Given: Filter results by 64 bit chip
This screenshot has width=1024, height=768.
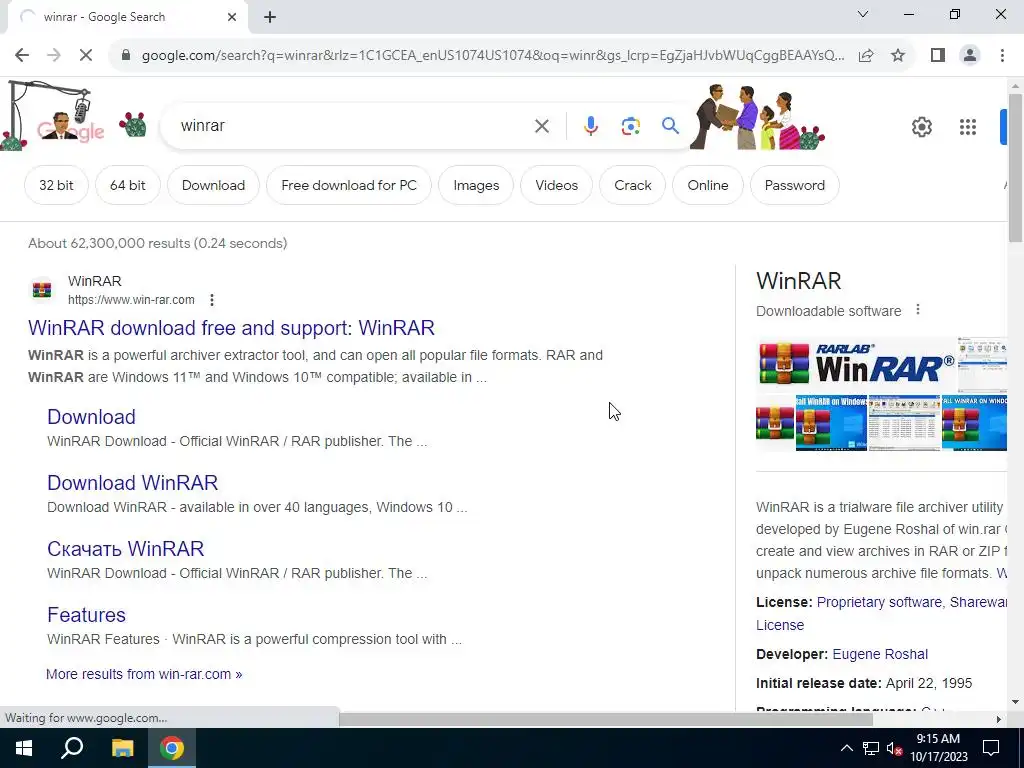Looking at the screenshot, I should (127, 185).
